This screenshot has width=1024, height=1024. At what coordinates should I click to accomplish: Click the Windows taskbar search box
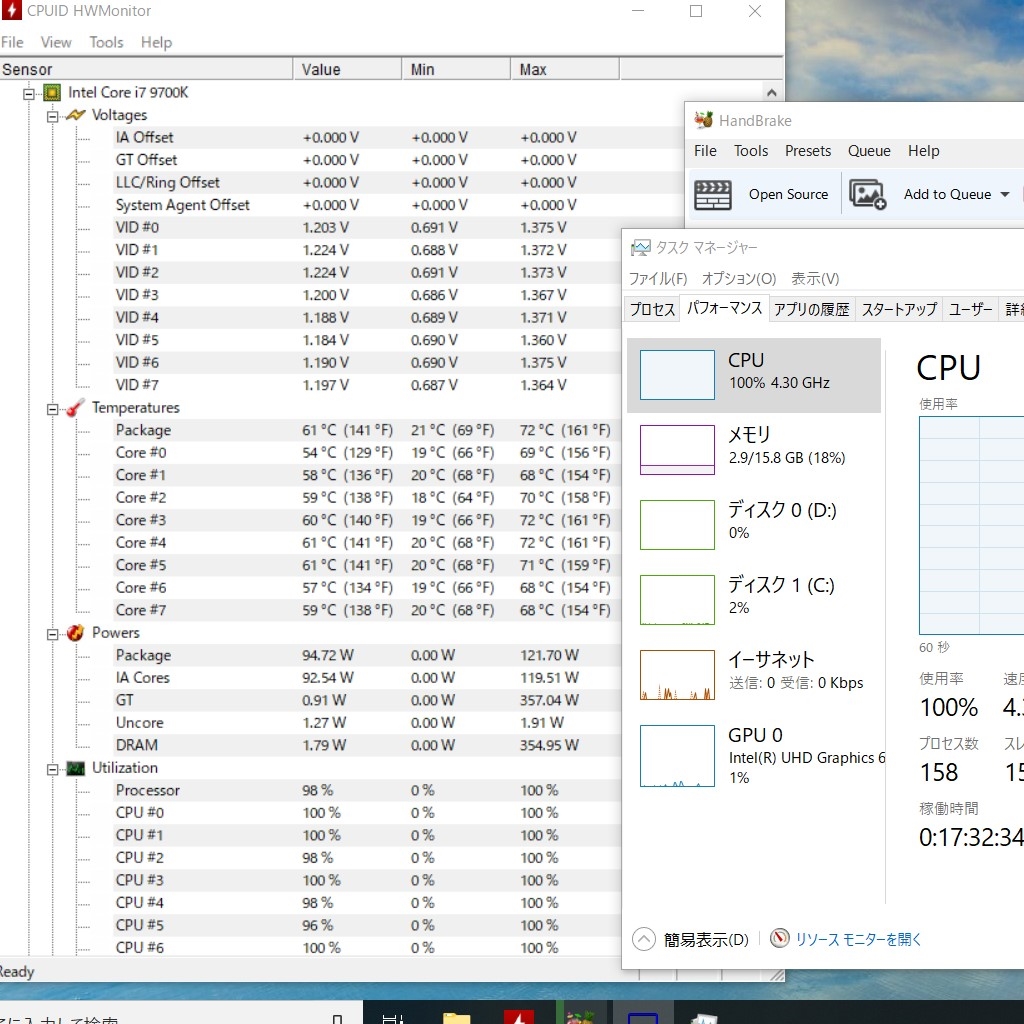181,1013
